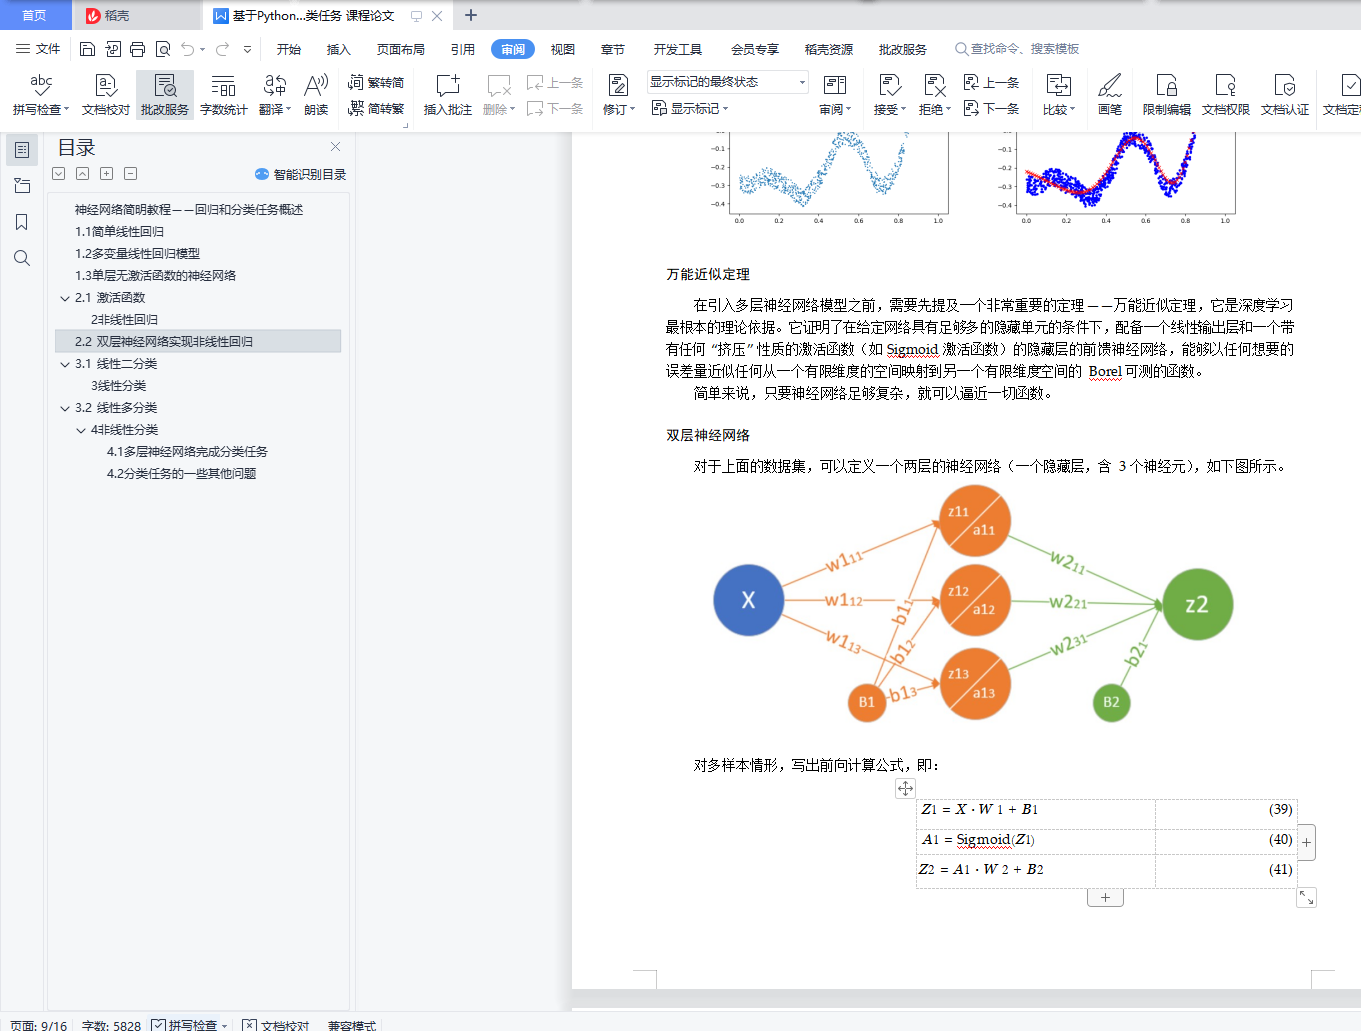Open the 首页 tab in the title bar
The width and height of the screenshot is (1361, 1031).
click(x=34, y=15)
